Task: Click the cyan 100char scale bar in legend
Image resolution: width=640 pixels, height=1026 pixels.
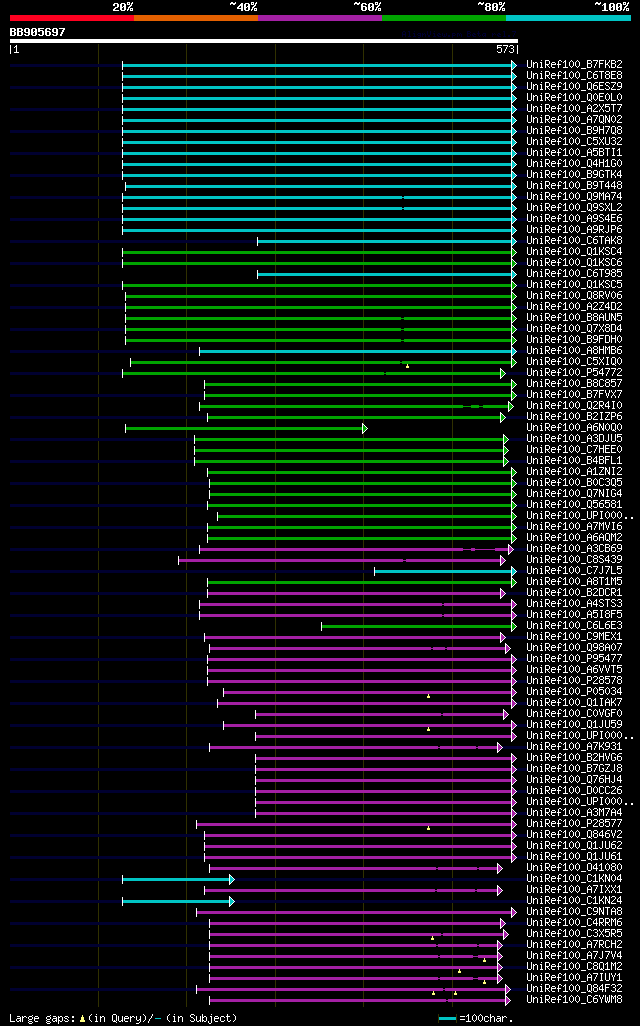Action: coord(447,1019)
